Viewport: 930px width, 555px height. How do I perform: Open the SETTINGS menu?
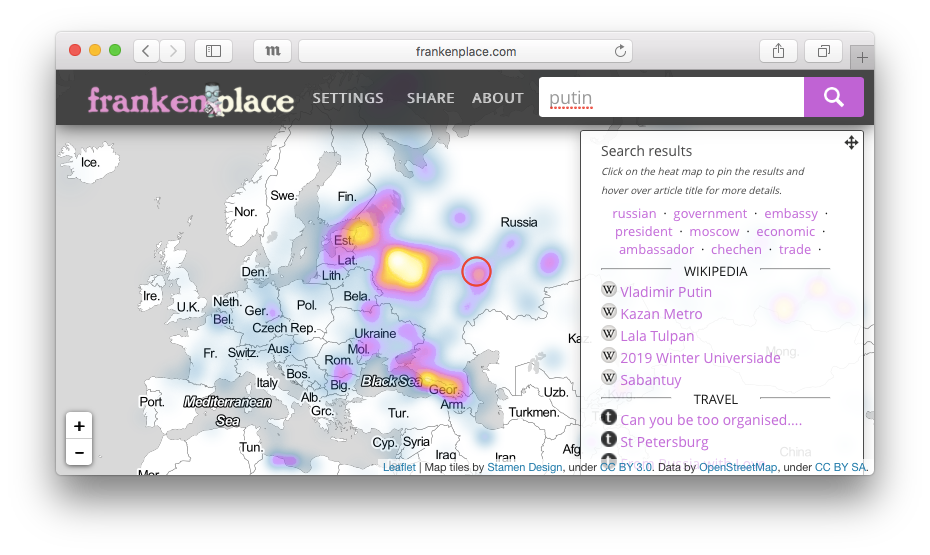click(x=348, y=98)
